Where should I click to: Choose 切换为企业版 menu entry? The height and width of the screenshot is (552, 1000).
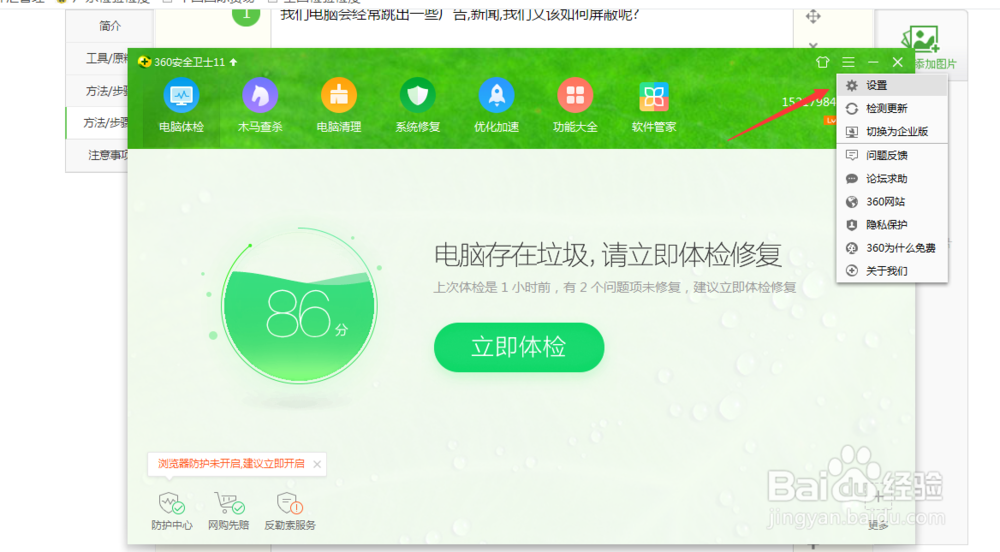892,132
